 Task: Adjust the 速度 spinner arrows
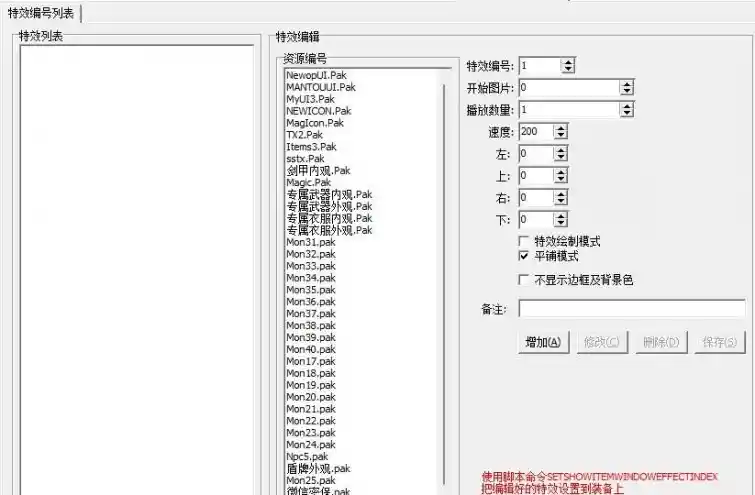pos(560,131)
